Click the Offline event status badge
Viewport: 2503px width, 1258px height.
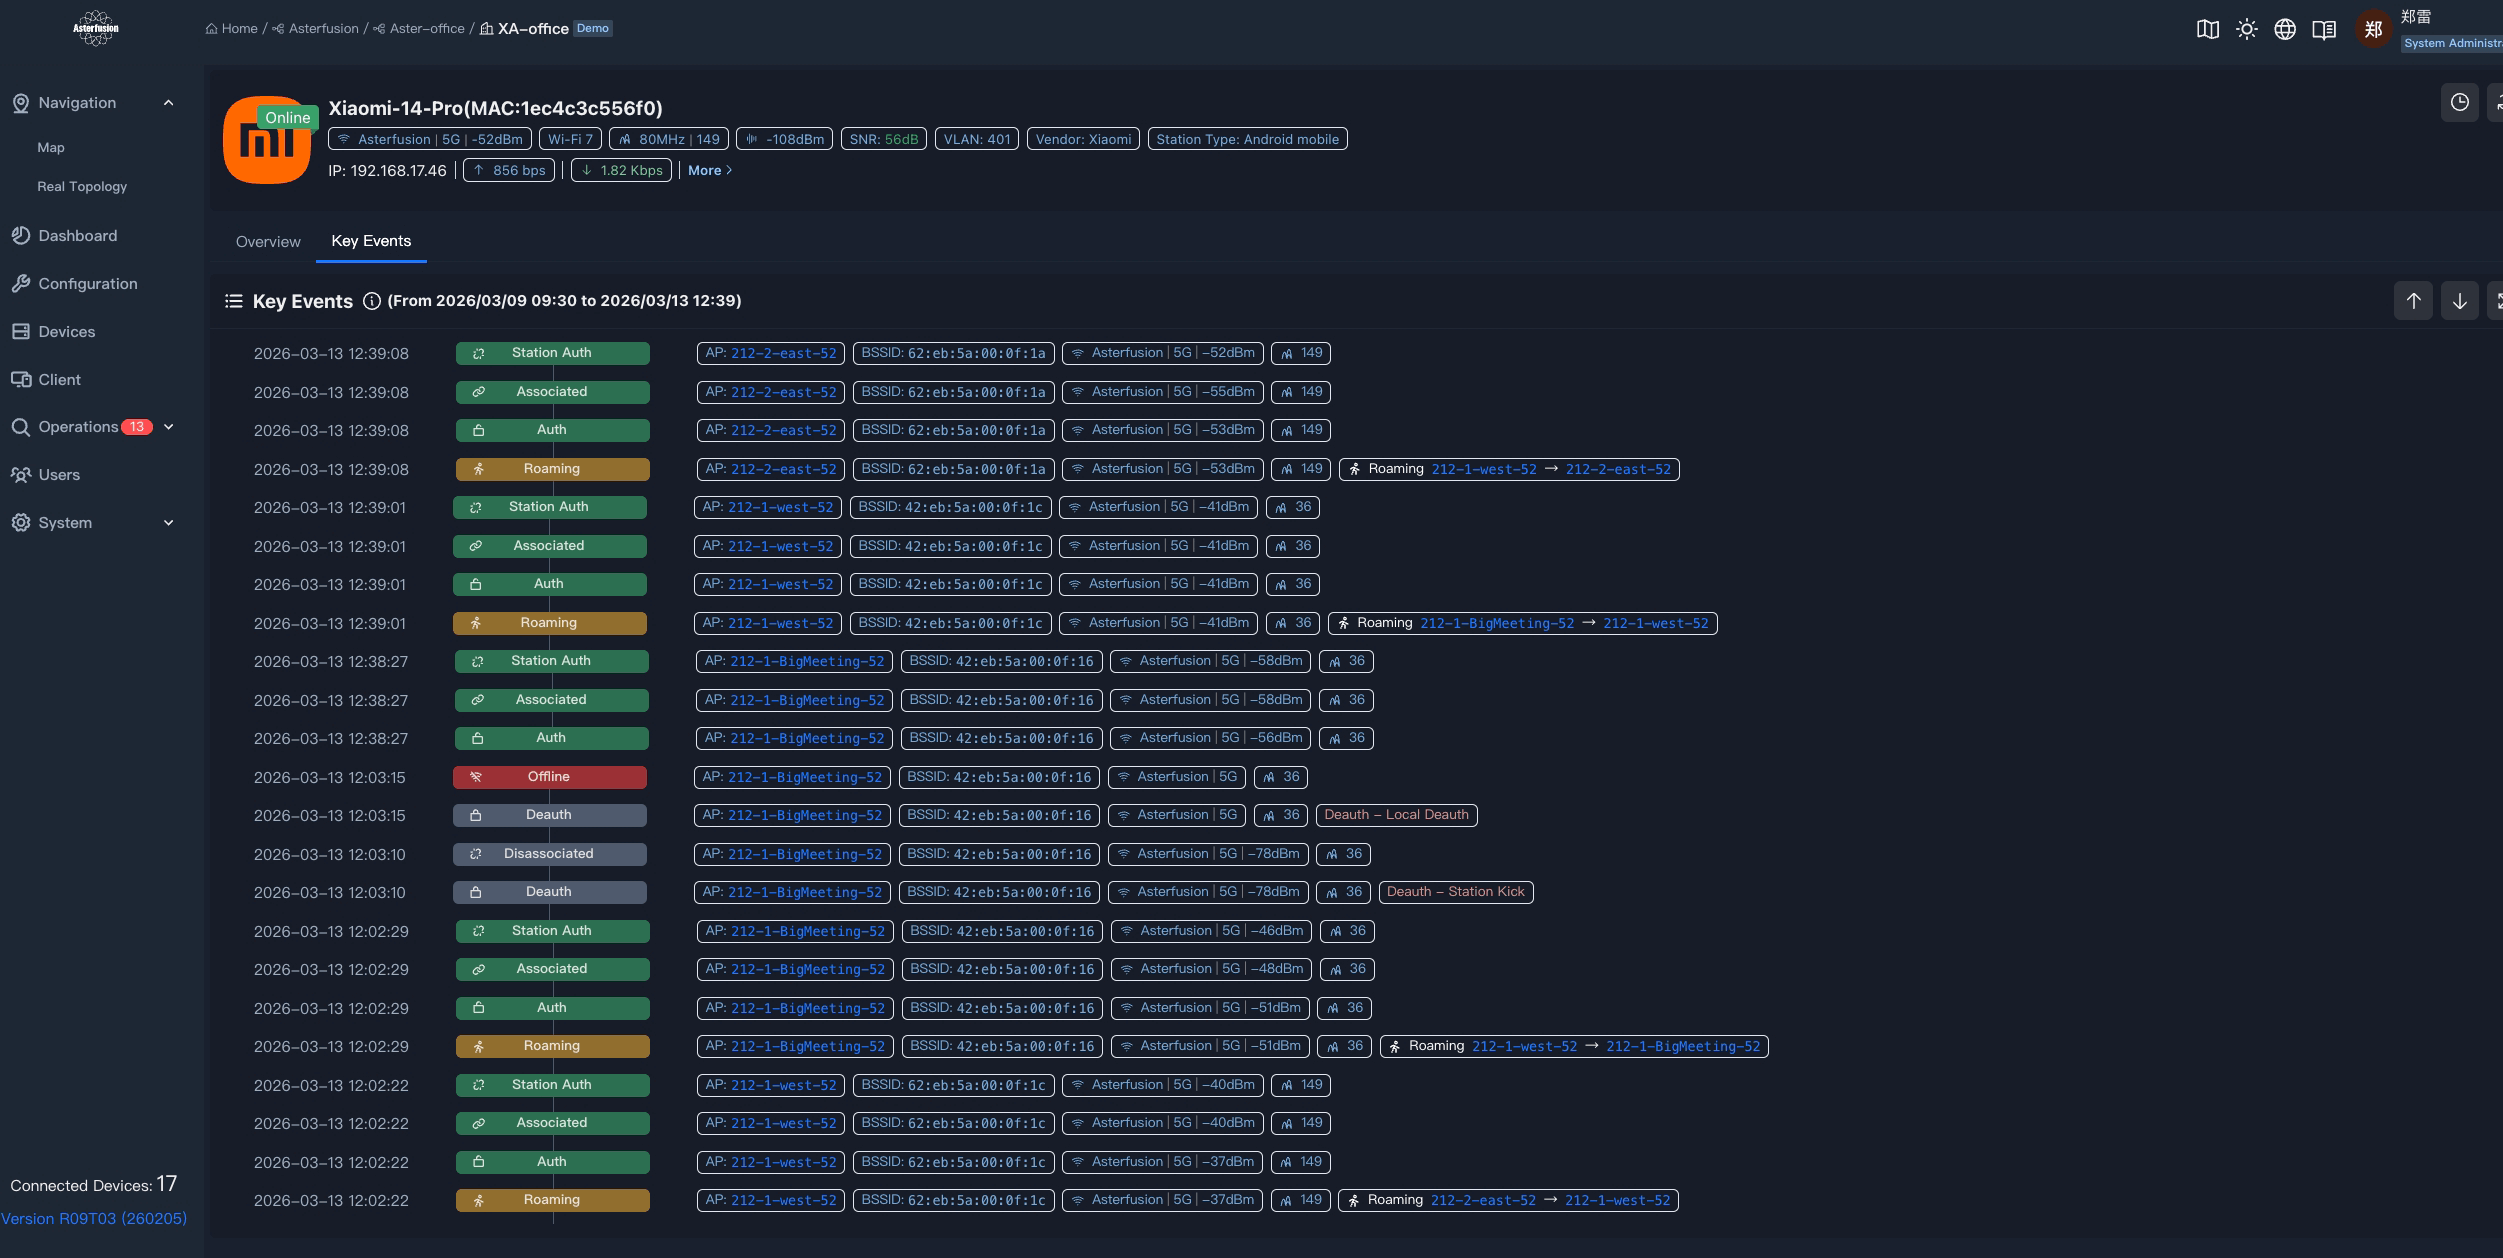tap(549, 777)
